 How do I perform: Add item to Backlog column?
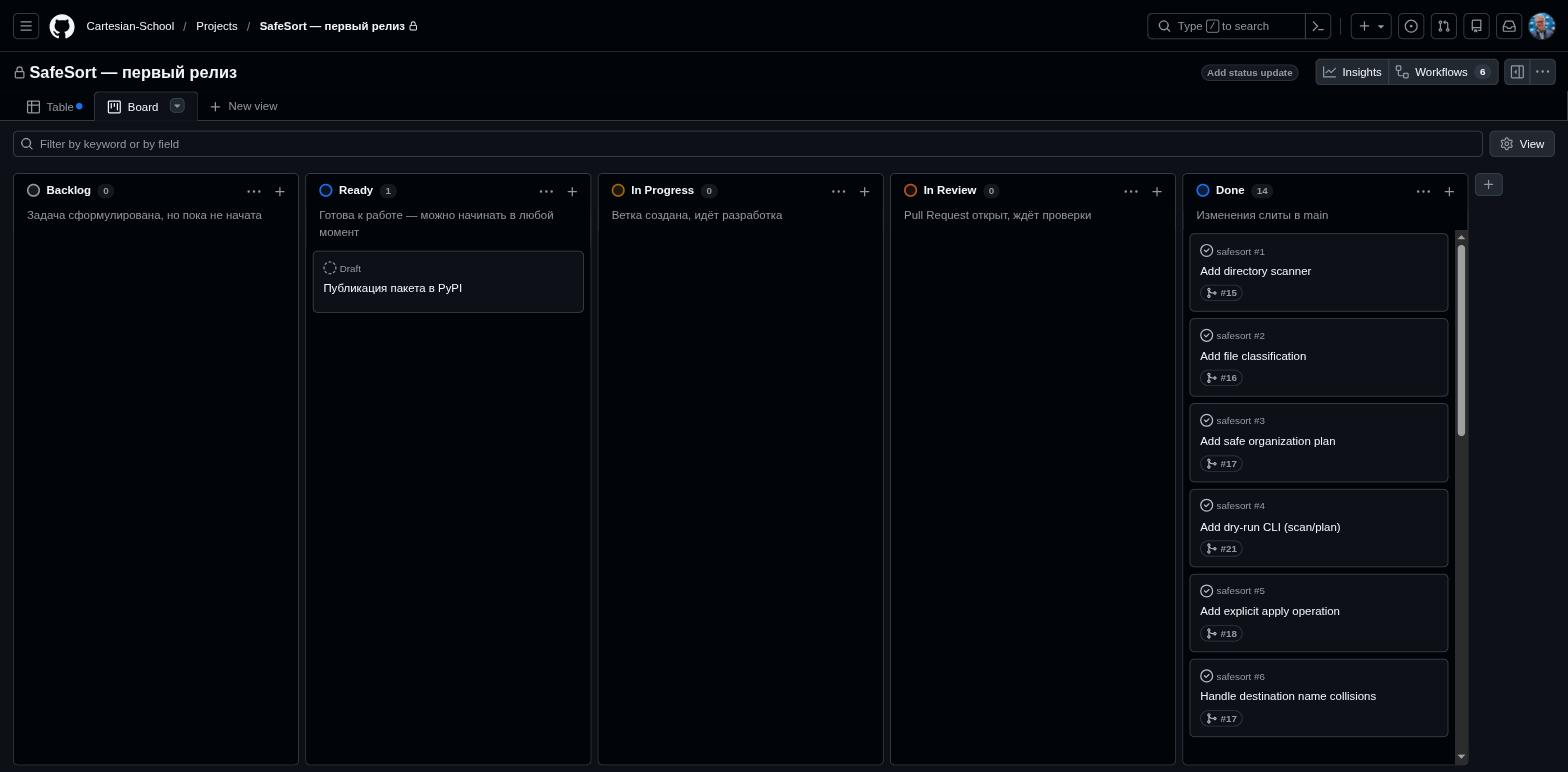pos(280,191)
